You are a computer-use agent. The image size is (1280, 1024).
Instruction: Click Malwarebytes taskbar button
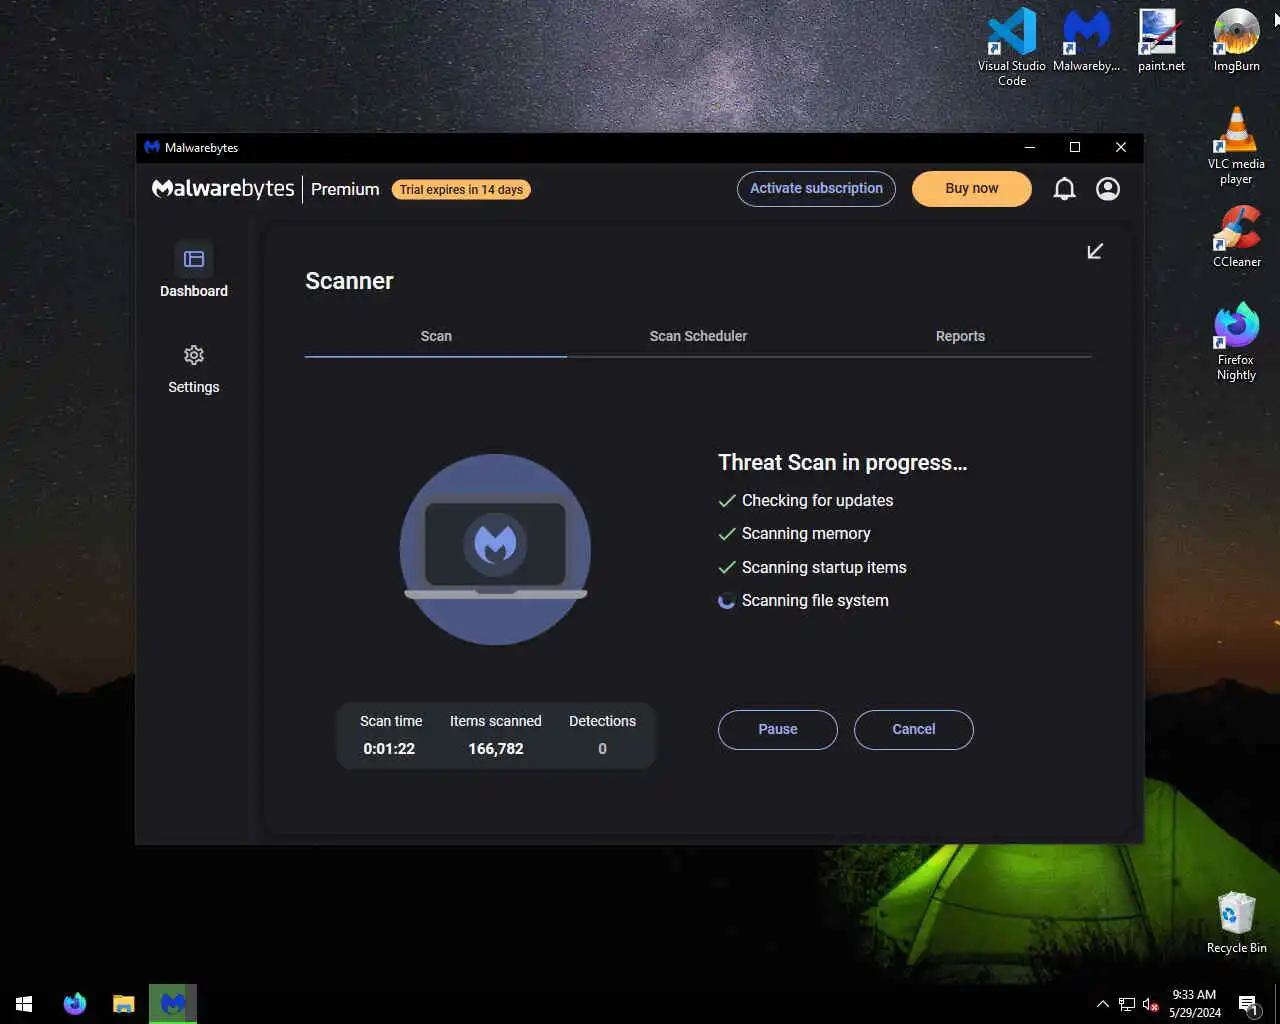tap(173, 1003)
